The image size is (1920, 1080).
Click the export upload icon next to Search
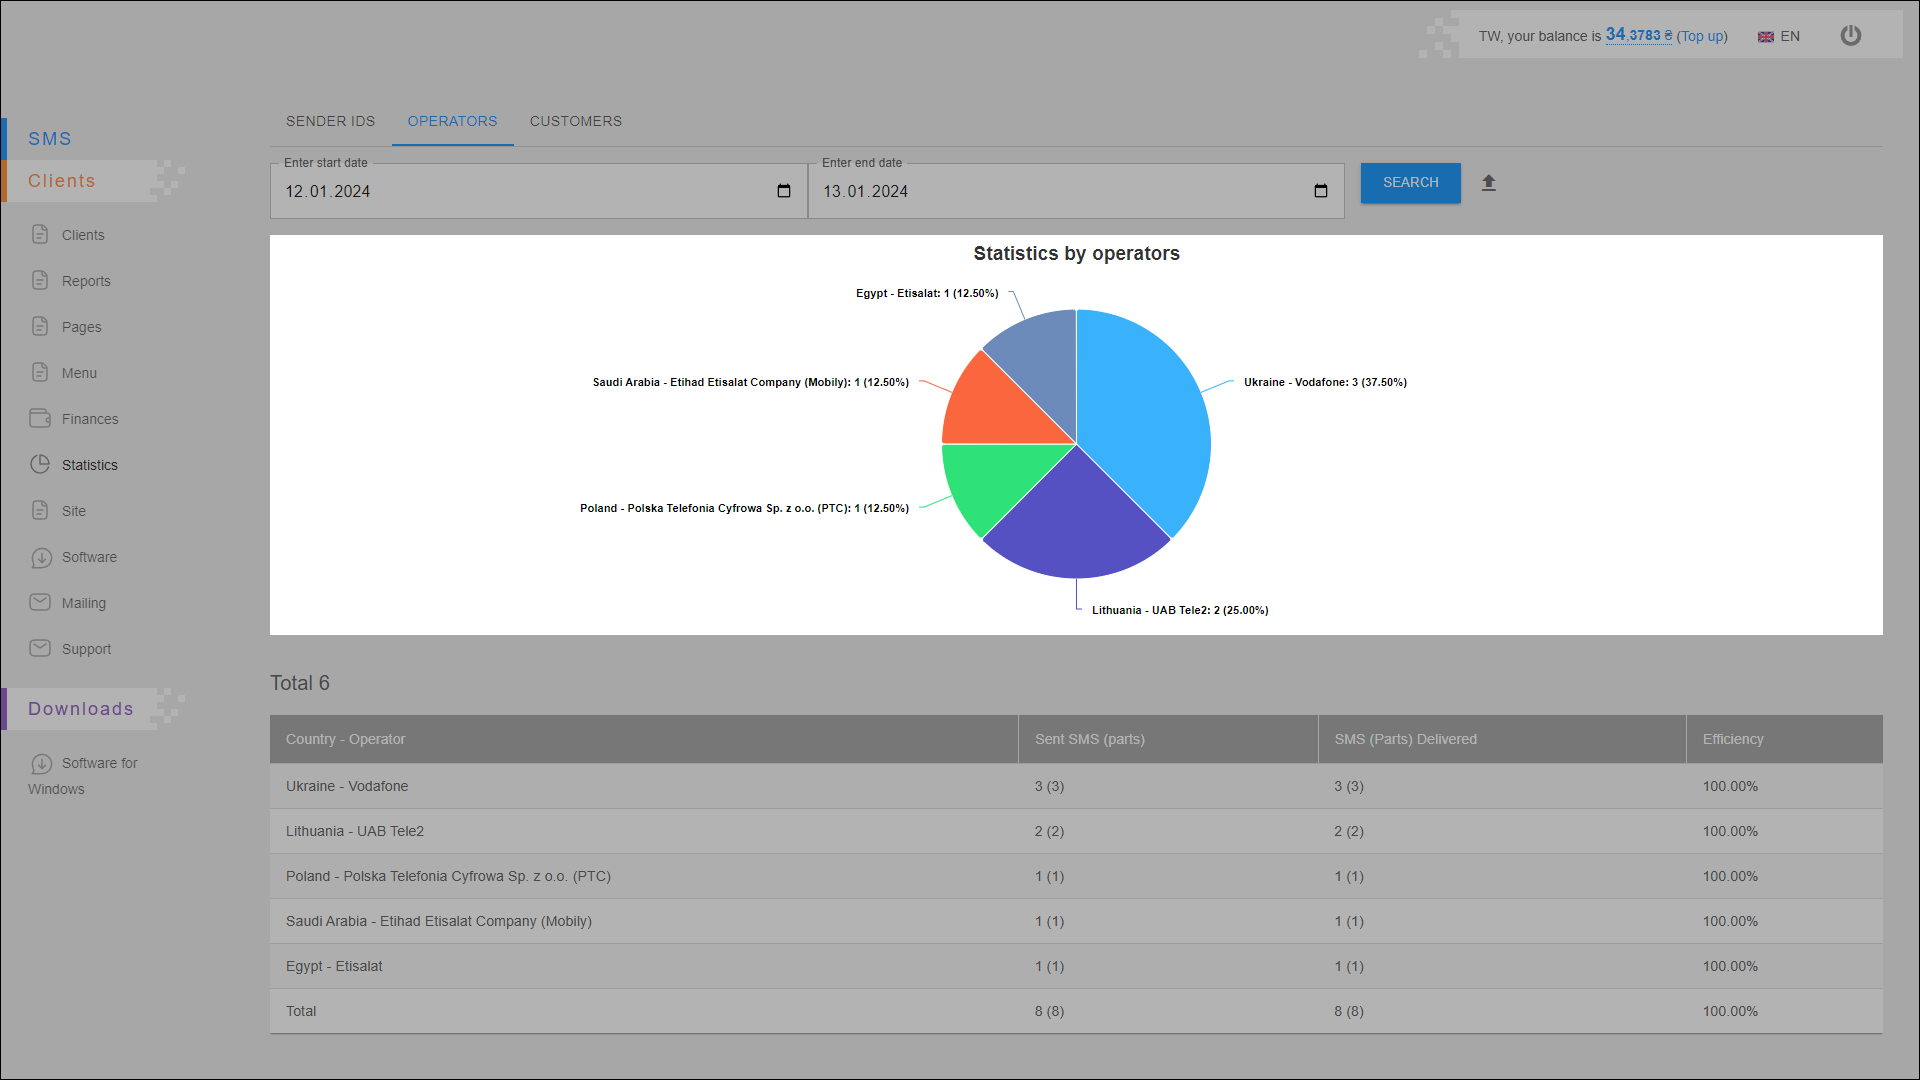tap(1489, 183)
